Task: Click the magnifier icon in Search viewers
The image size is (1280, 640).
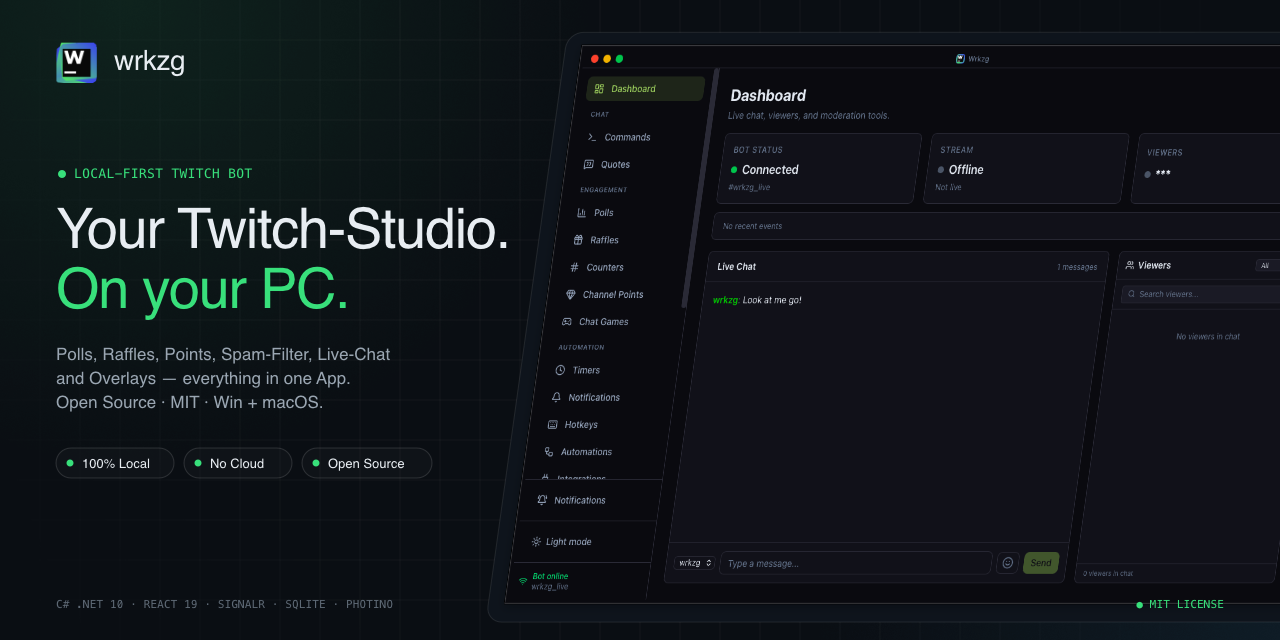Action: pos(1131,294)
